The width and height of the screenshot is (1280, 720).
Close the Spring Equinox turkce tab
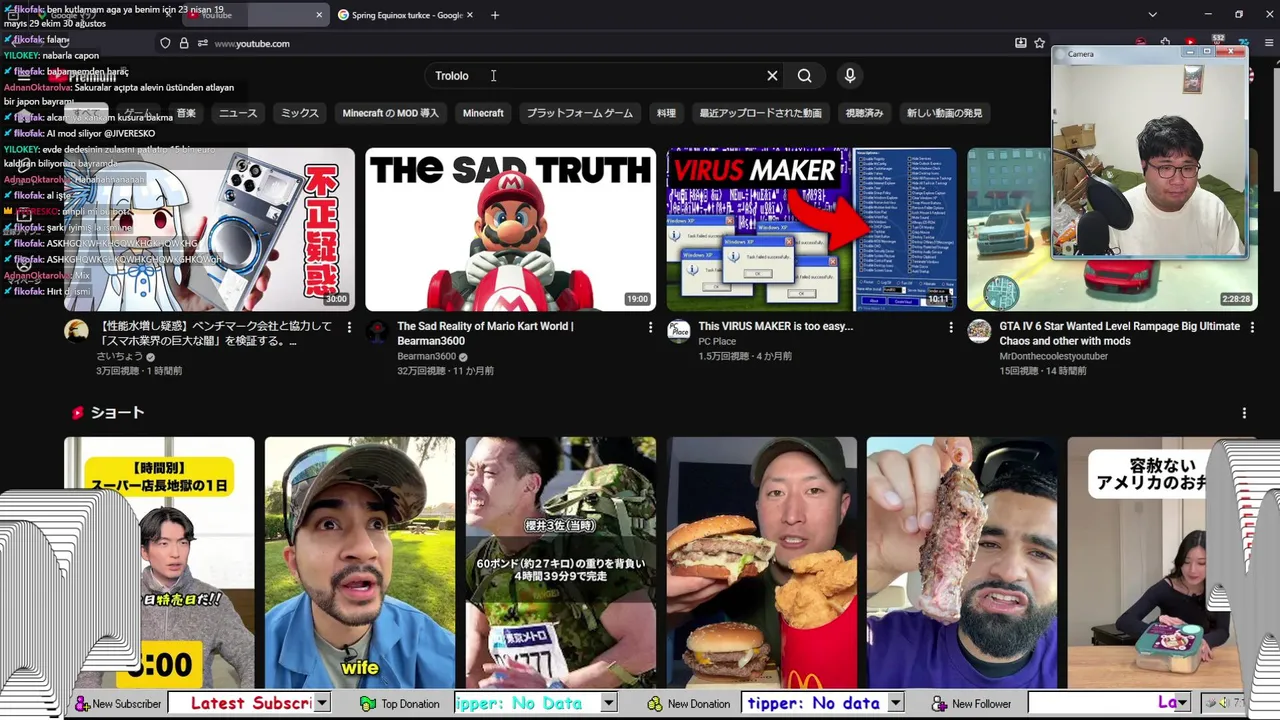470,15
